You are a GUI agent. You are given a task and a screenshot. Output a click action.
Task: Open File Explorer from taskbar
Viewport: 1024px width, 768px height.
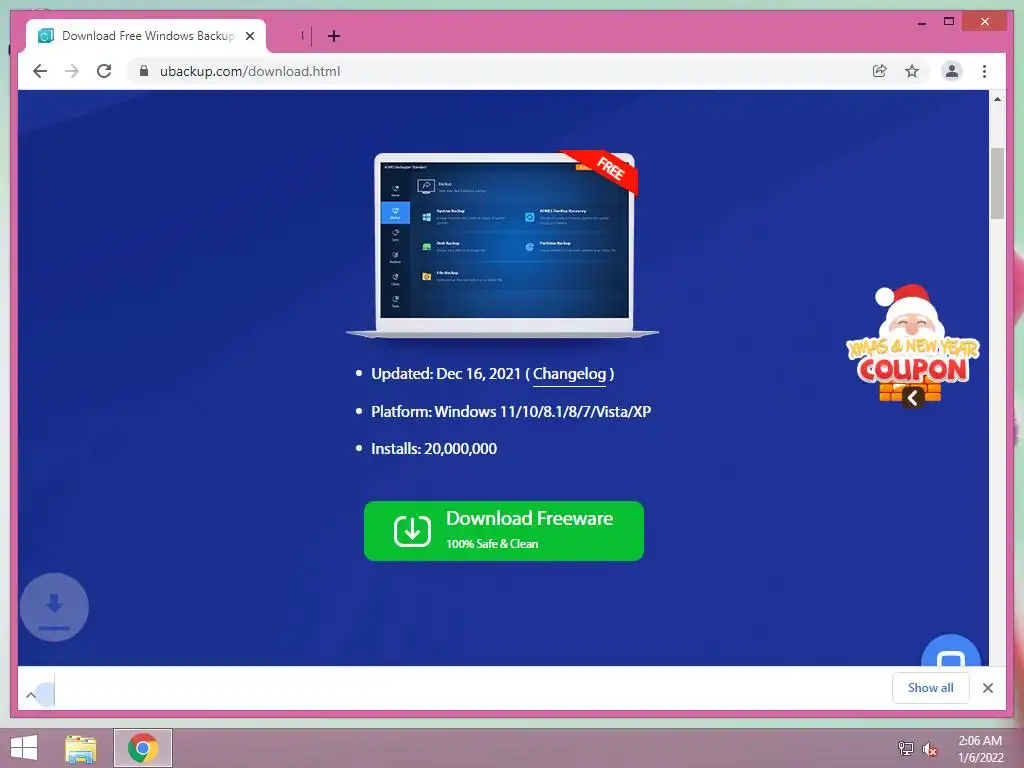(80, 748)
